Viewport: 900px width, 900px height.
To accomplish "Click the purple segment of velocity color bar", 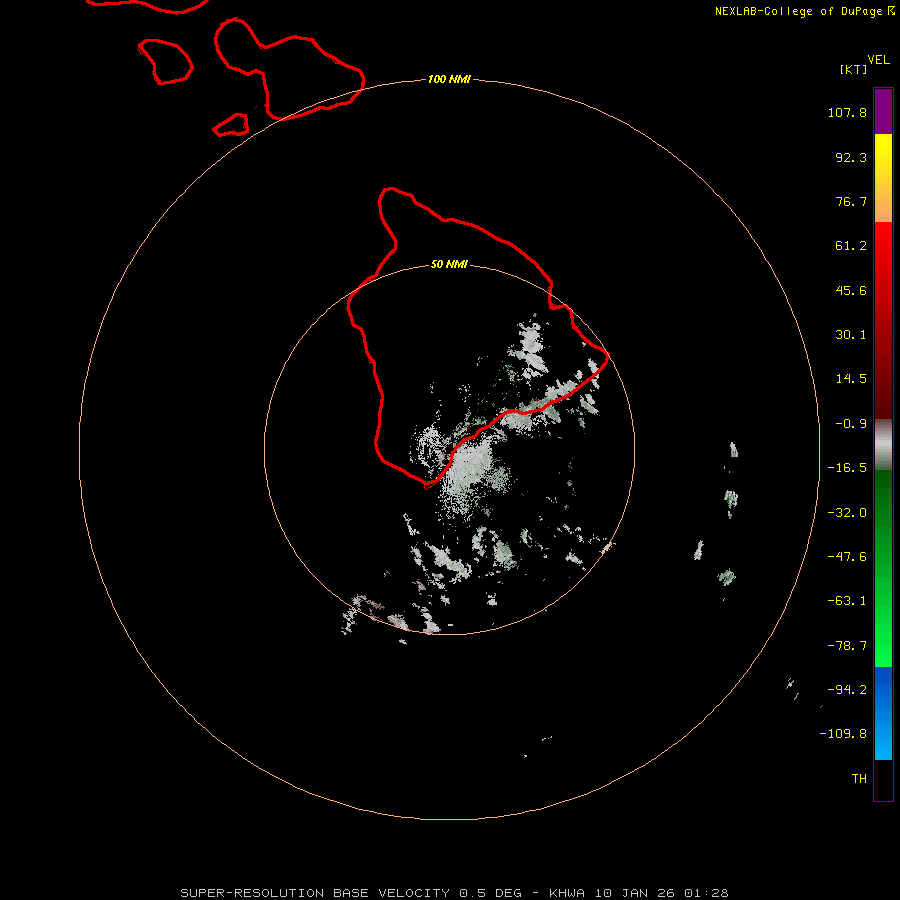I will pyautogui.click(x=883, y=111).
